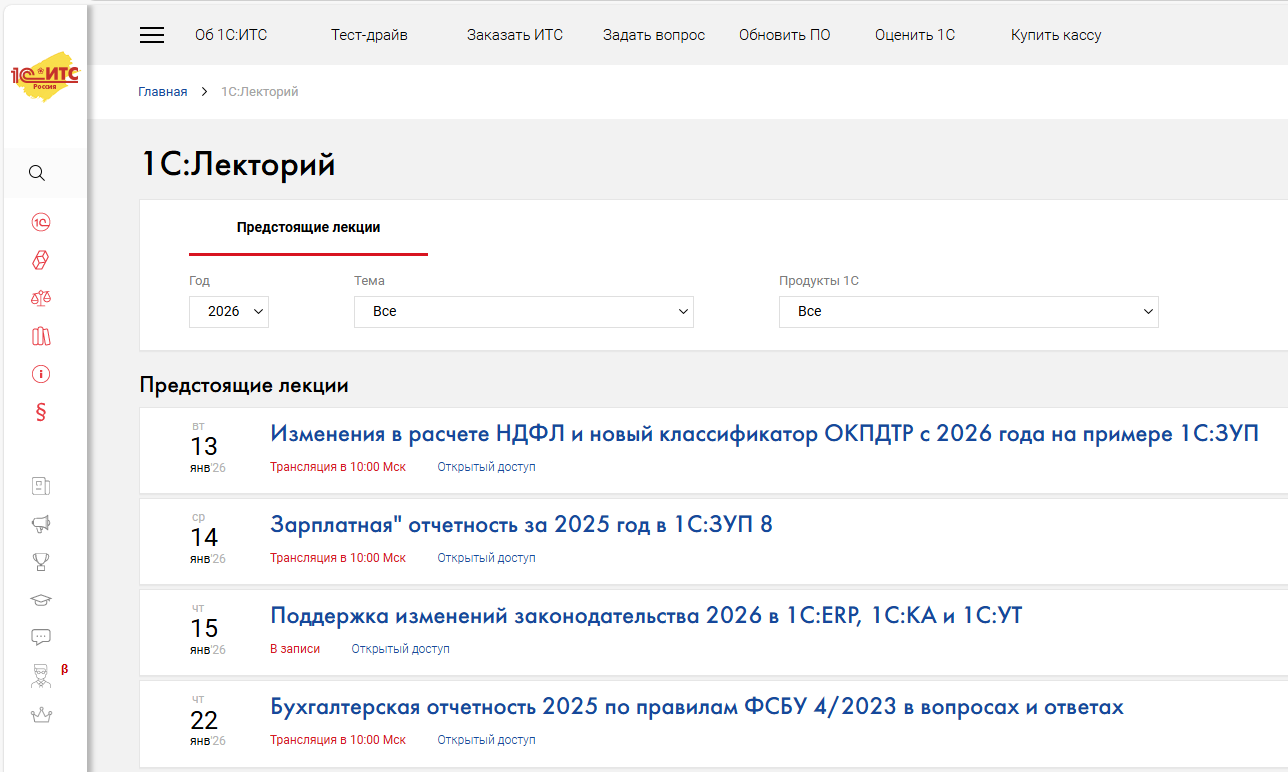Open the red 1C circle sidebar icon
Viewport: 1288px width, 772px height.
pyautogui.click(x=41, y=222)
